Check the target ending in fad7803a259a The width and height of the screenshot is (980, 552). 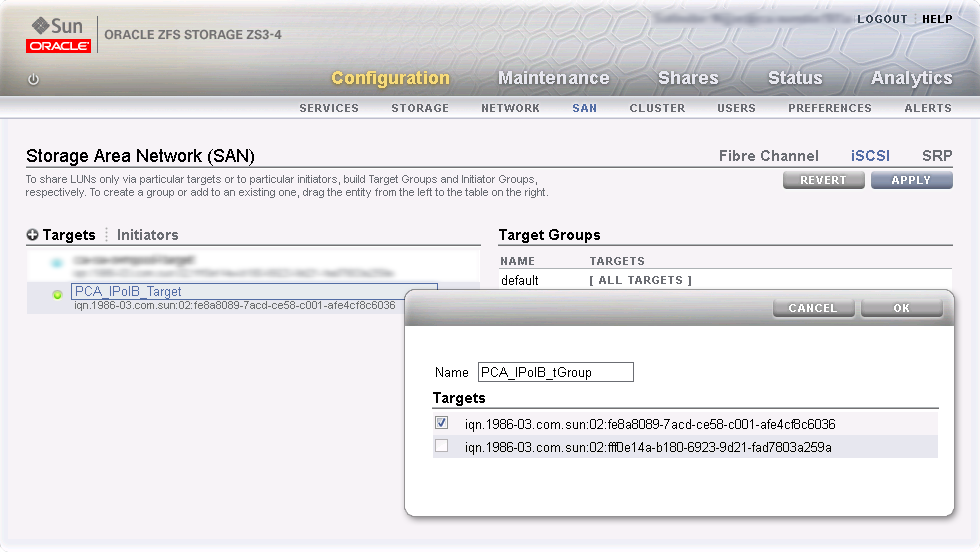coord(442,446)
